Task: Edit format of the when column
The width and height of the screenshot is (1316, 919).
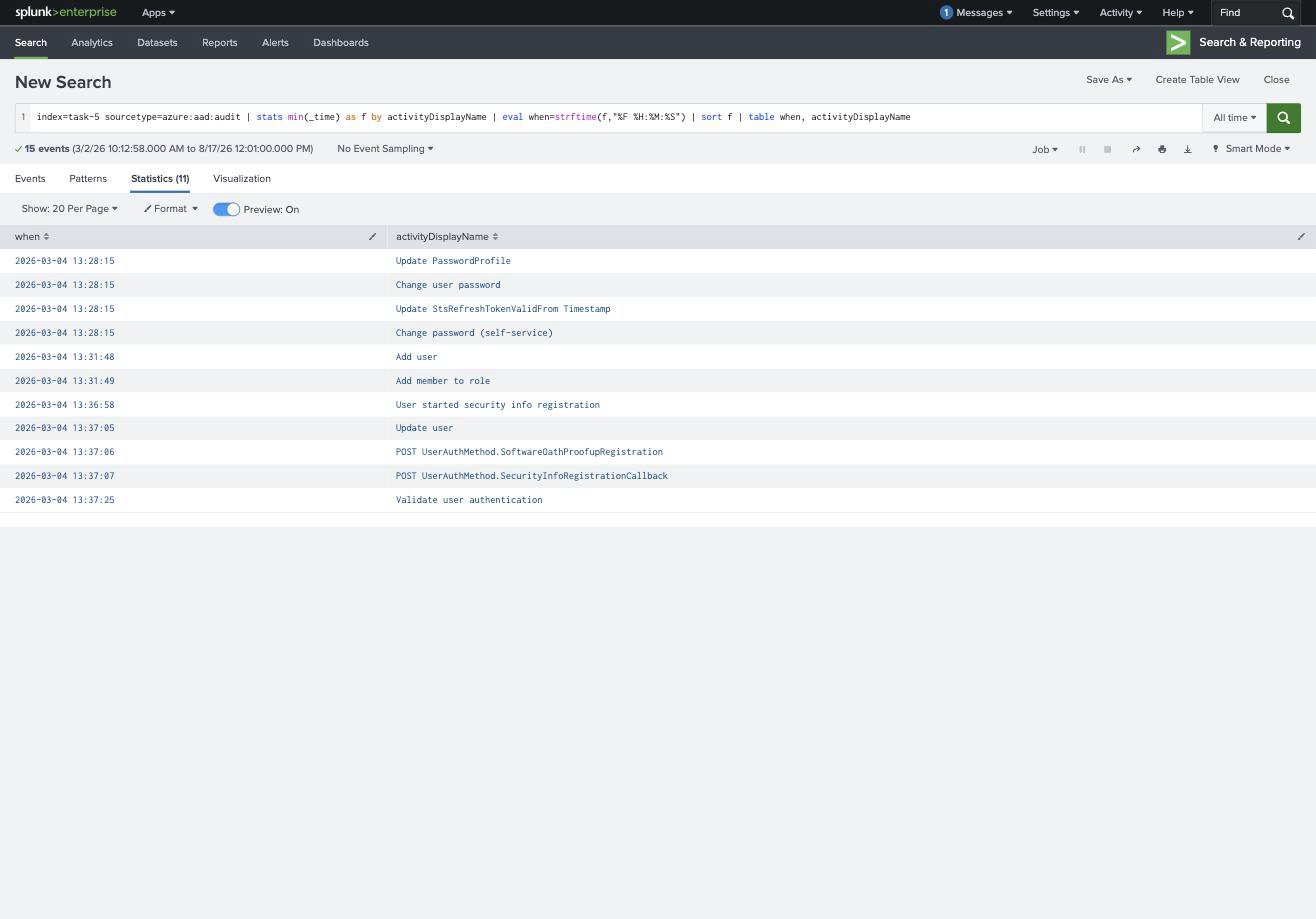Action: 372,237
